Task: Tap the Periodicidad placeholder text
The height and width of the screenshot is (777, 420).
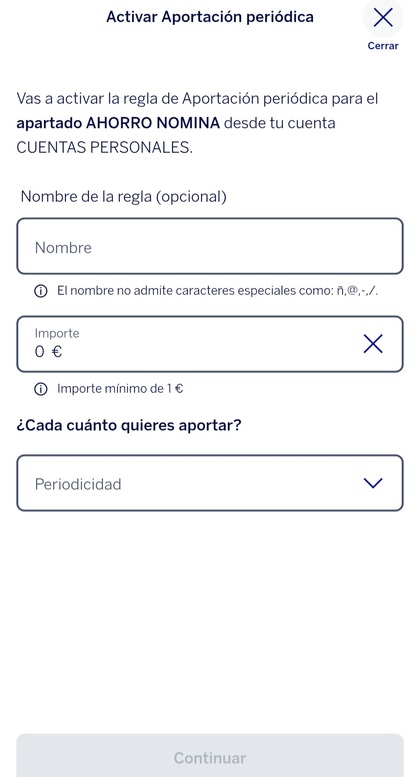Action: click(78, 484)
